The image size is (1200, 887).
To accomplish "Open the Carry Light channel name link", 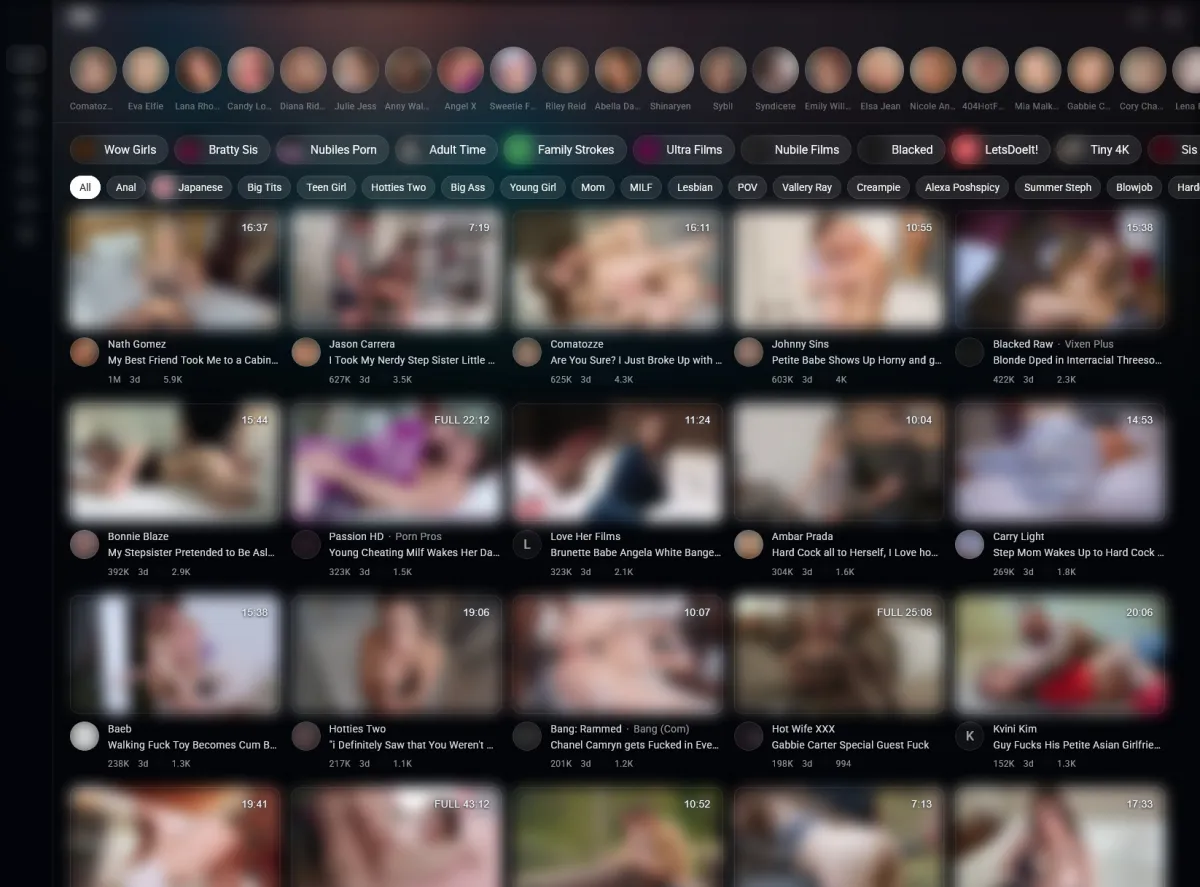I will tap(1018, 537).
